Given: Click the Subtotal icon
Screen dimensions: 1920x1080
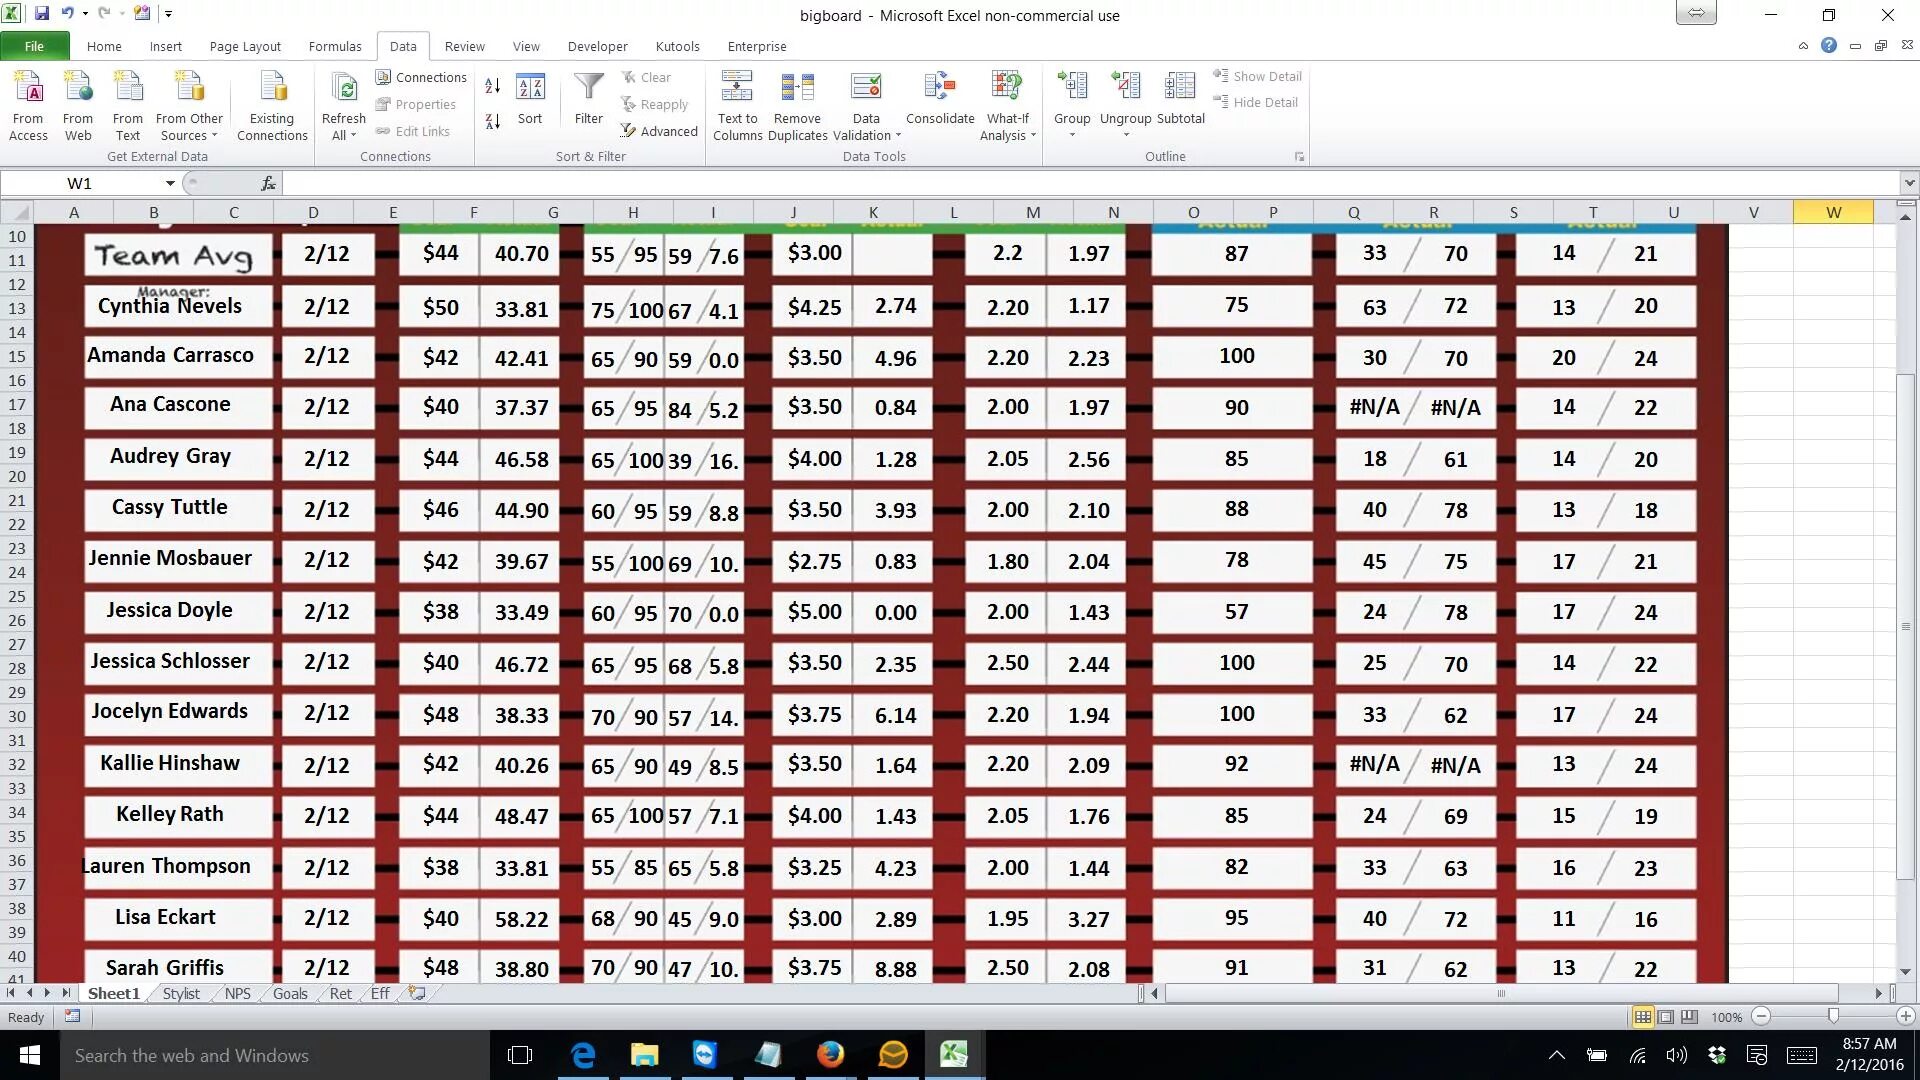Looking at the screenshot, I should click(1180, 88).
